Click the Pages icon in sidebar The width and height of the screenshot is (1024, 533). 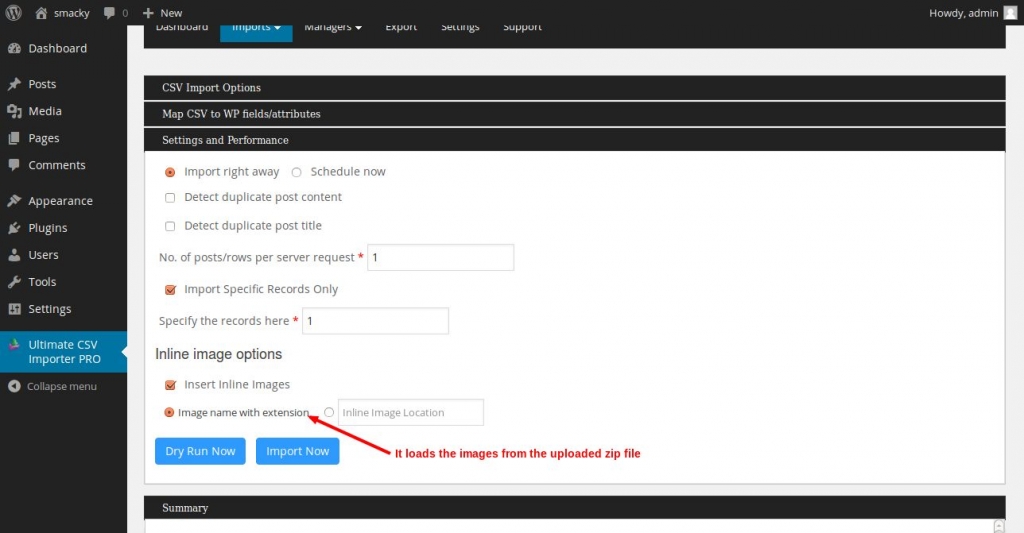(14, 138)
